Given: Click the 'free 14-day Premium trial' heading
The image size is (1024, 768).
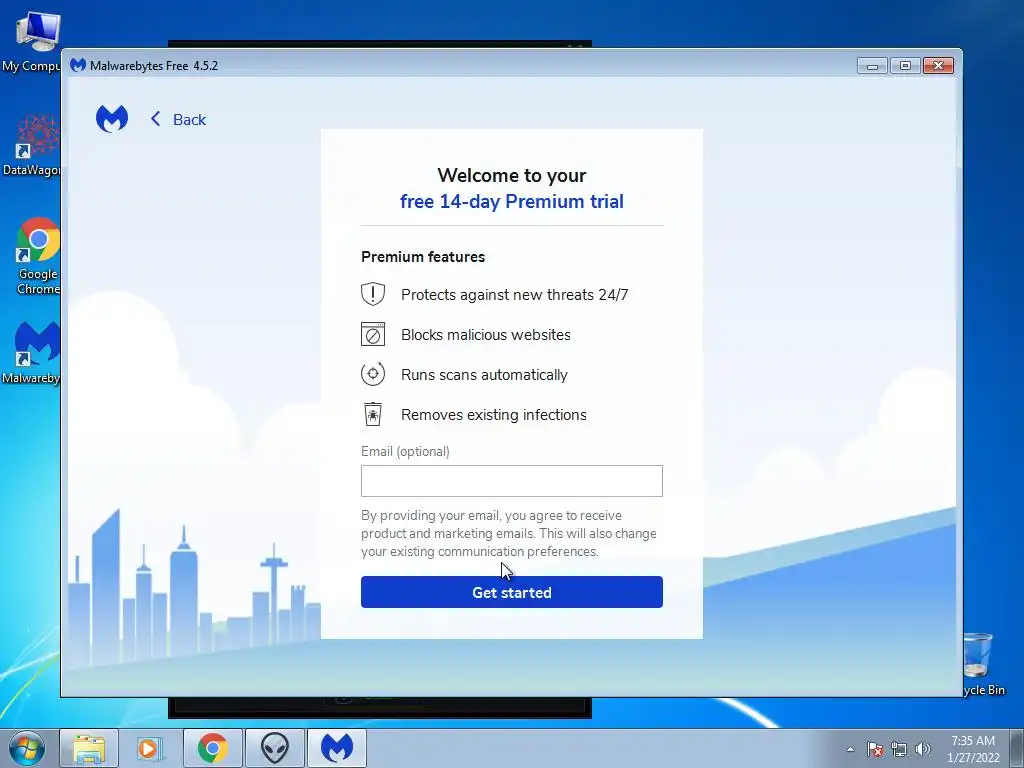Looking at the screenshot, I should [512, 201].
